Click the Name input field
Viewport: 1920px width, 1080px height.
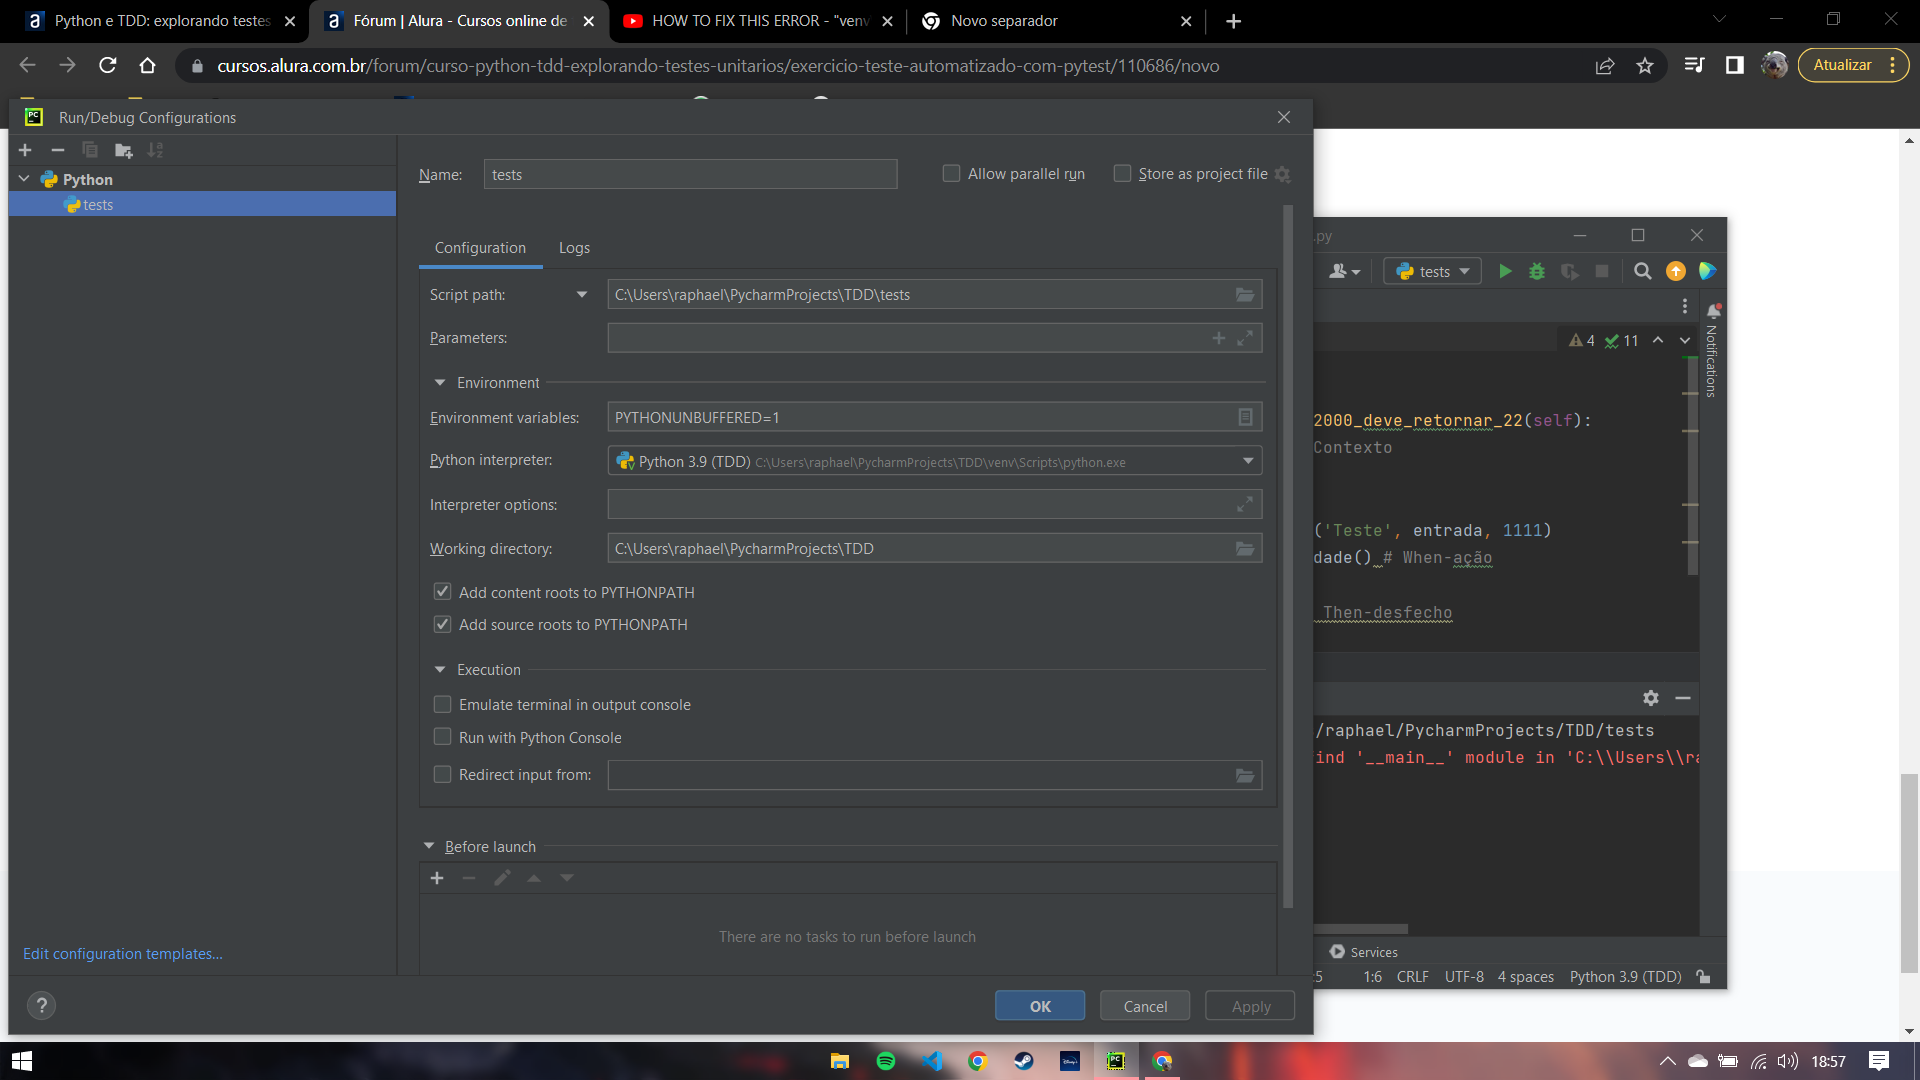690,174
